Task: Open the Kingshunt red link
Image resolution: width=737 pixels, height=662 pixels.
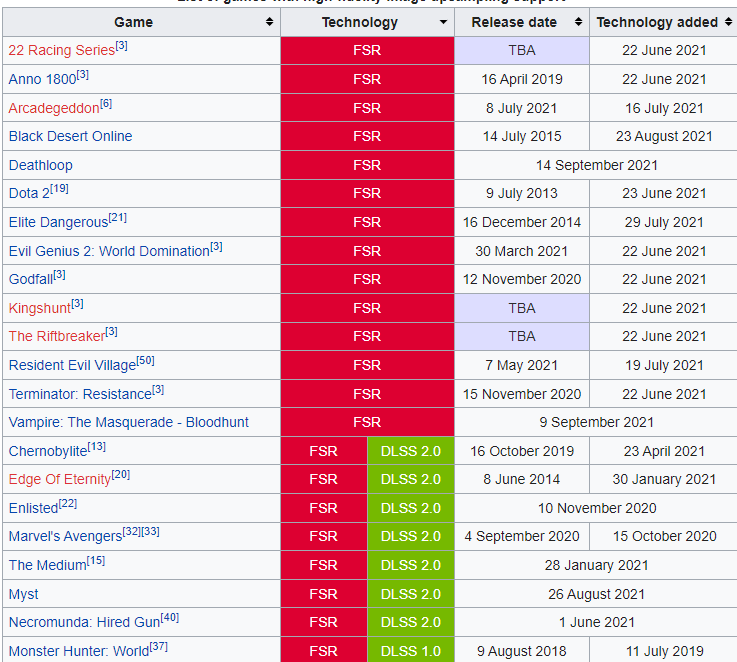Action: click(x=39, y=308)
